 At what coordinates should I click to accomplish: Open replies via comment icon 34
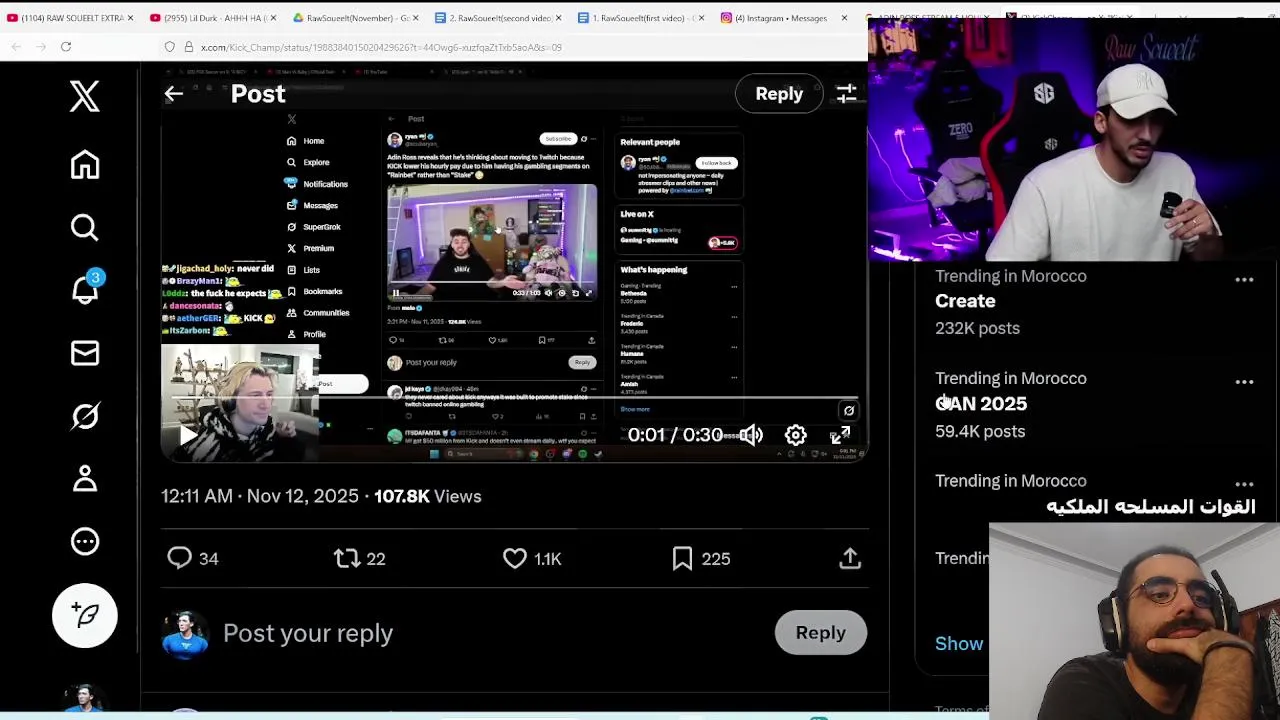pos(180,558)
